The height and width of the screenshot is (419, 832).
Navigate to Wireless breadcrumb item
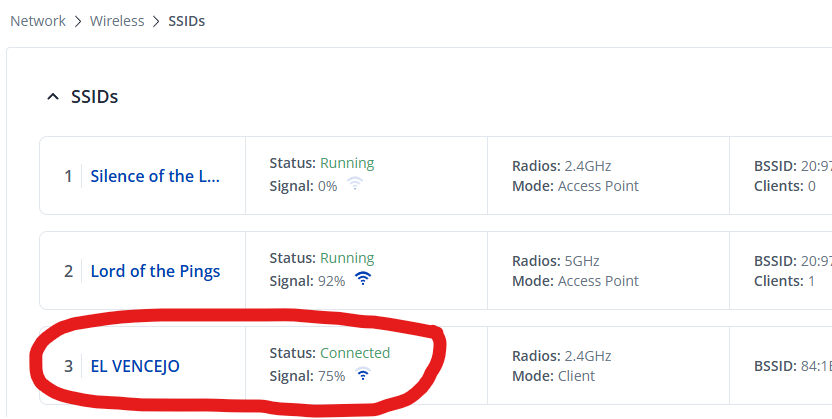117,20
